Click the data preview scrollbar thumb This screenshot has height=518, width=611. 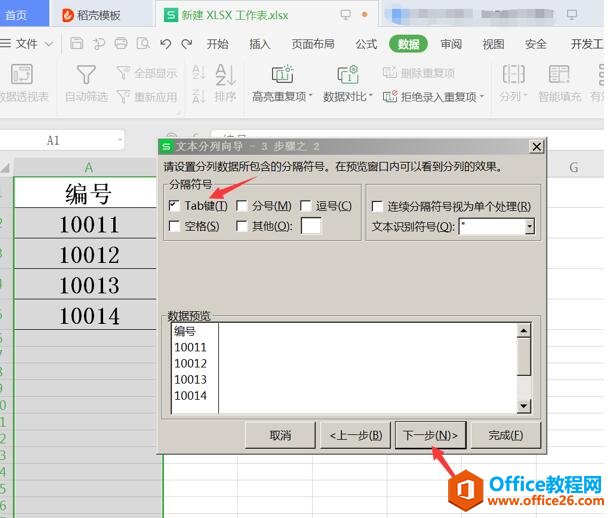523,357
